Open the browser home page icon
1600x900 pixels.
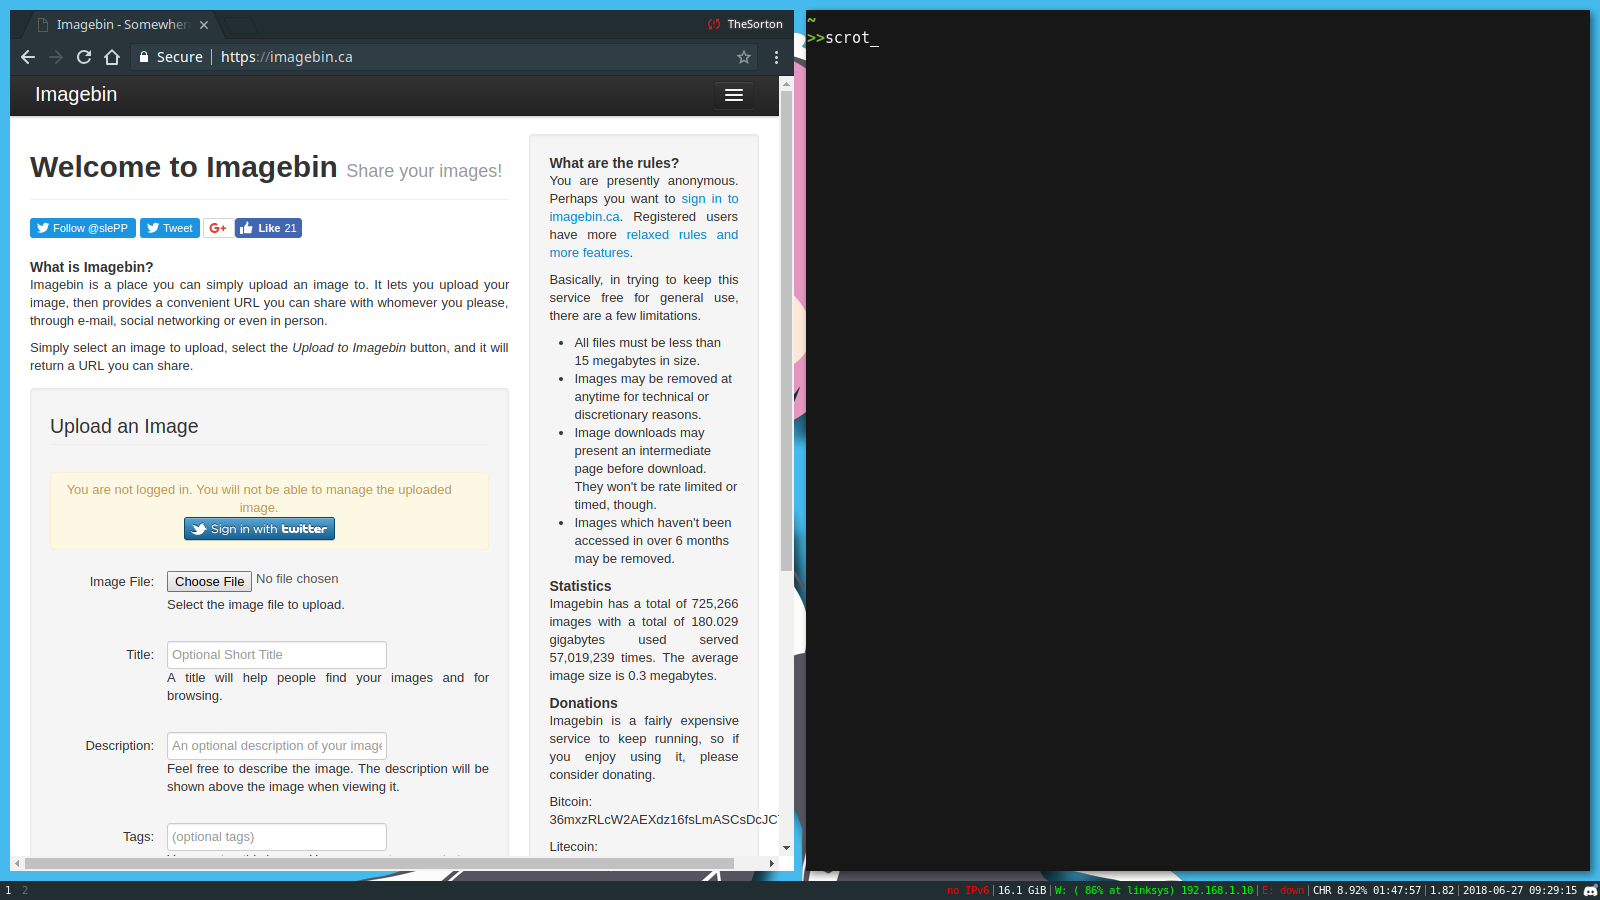[x=112, y=57]
